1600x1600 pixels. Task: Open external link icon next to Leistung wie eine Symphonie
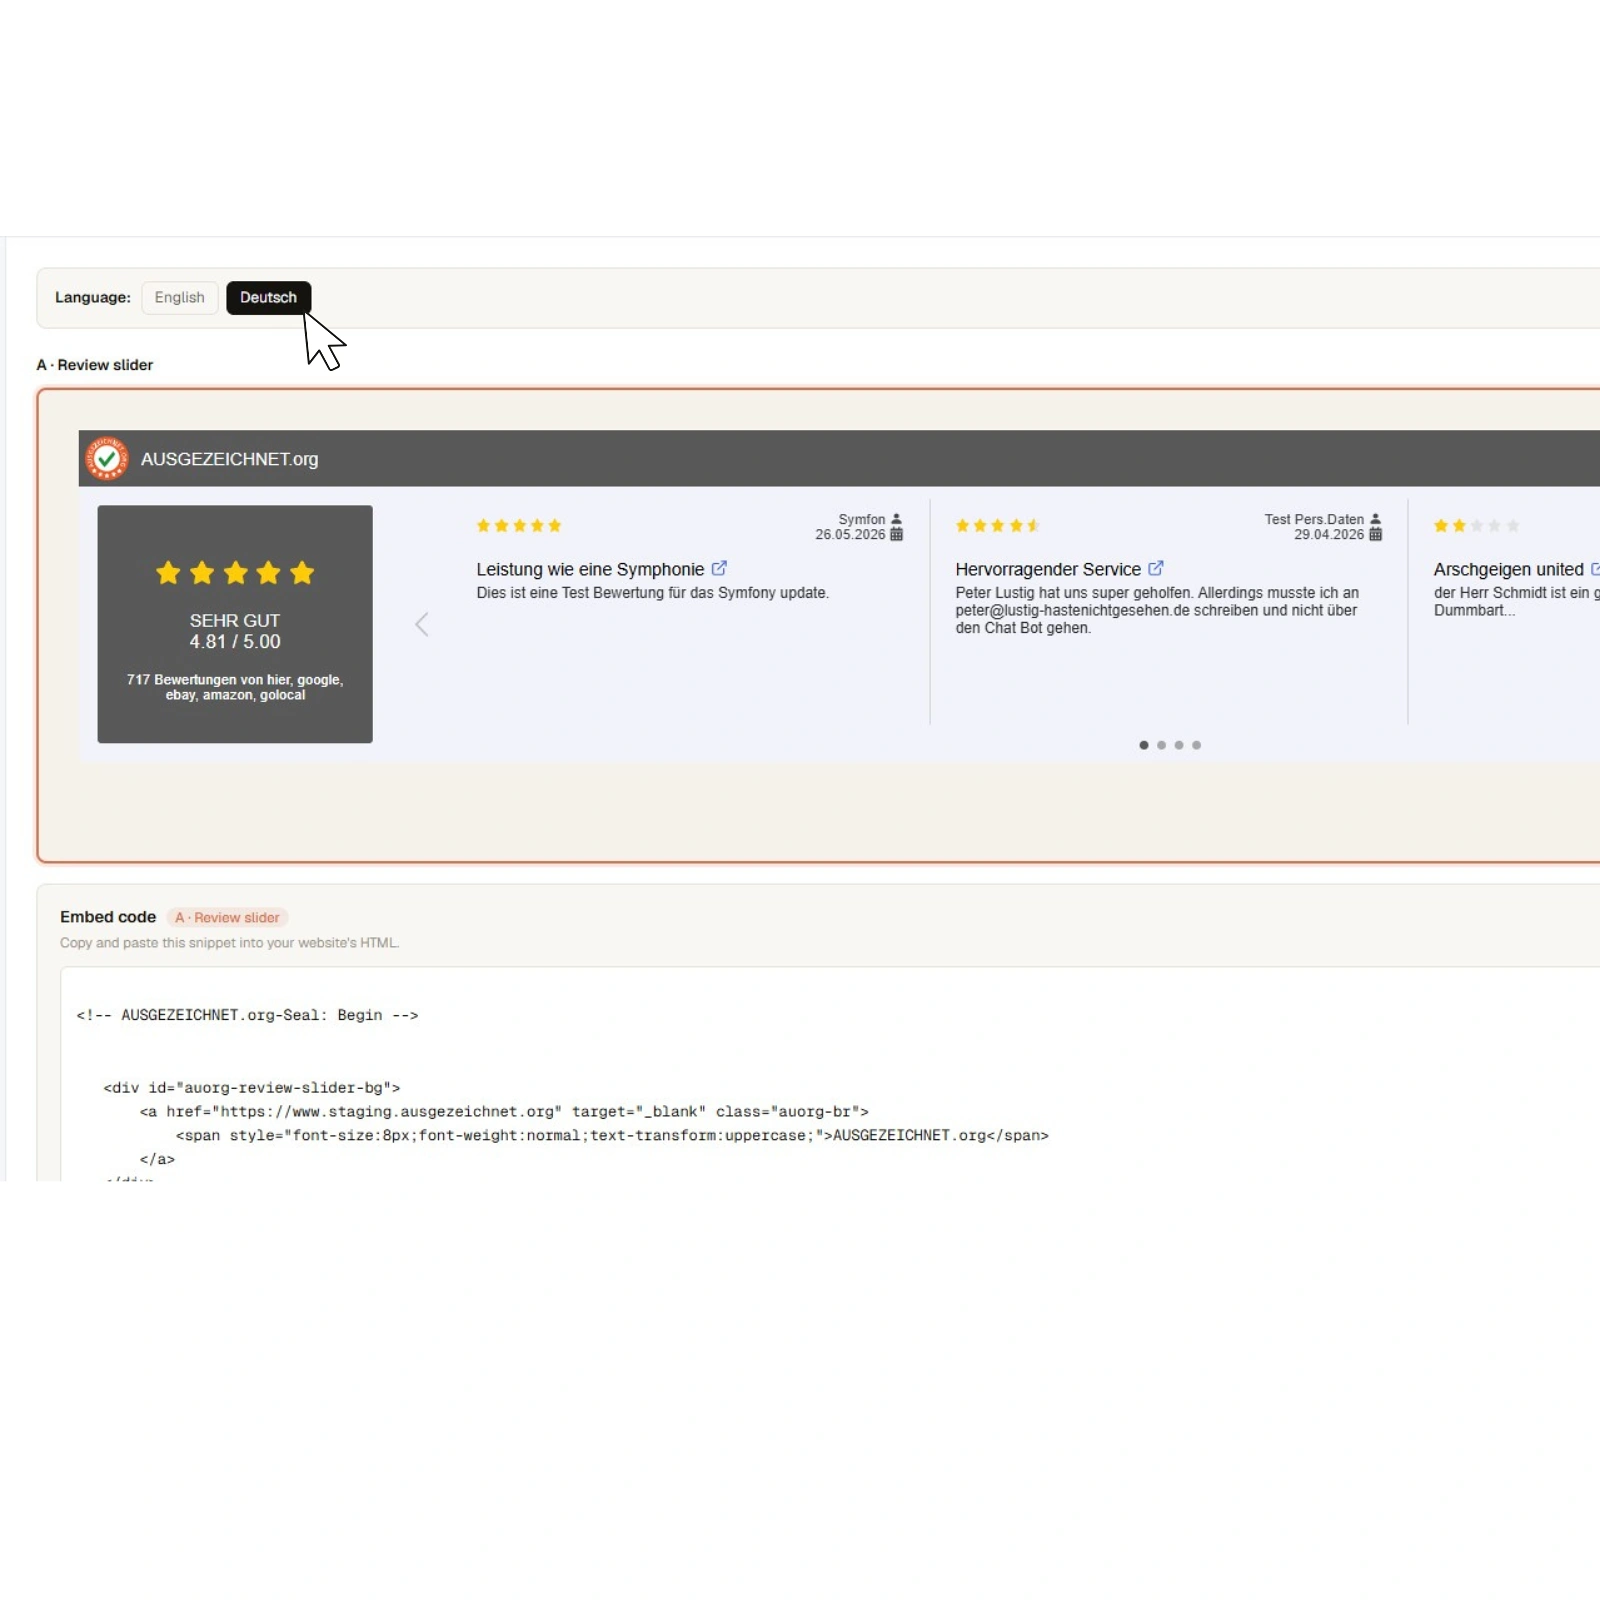tap(719, 568)
